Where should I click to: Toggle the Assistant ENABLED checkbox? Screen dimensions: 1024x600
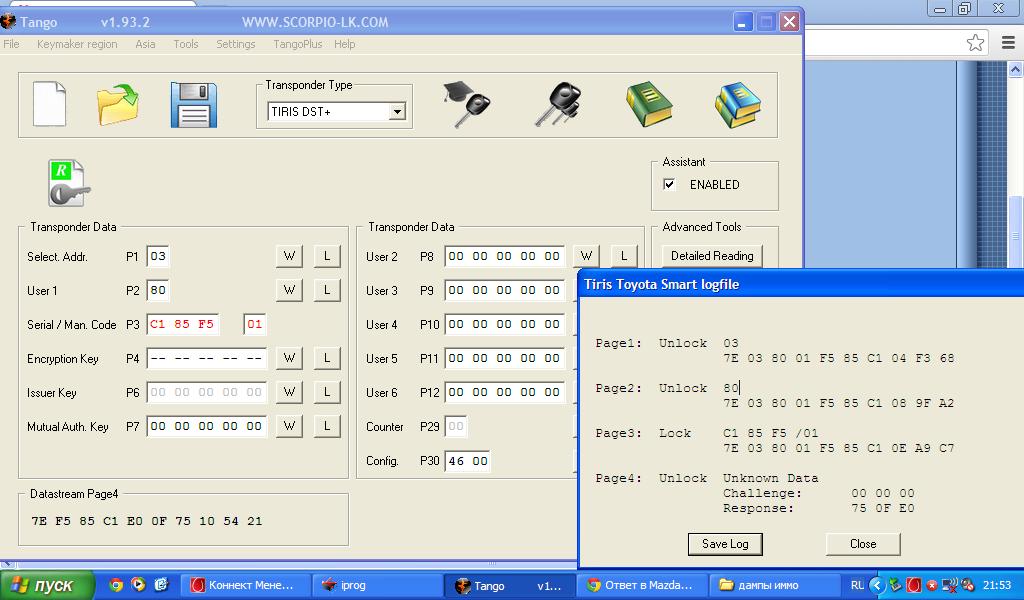point(669,184)
